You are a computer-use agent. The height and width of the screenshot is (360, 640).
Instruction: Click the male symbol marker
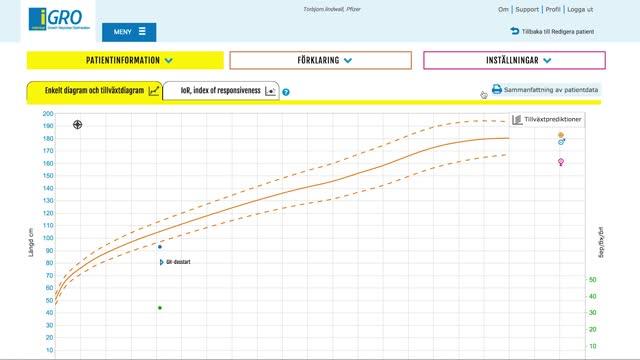click(562, 142)
